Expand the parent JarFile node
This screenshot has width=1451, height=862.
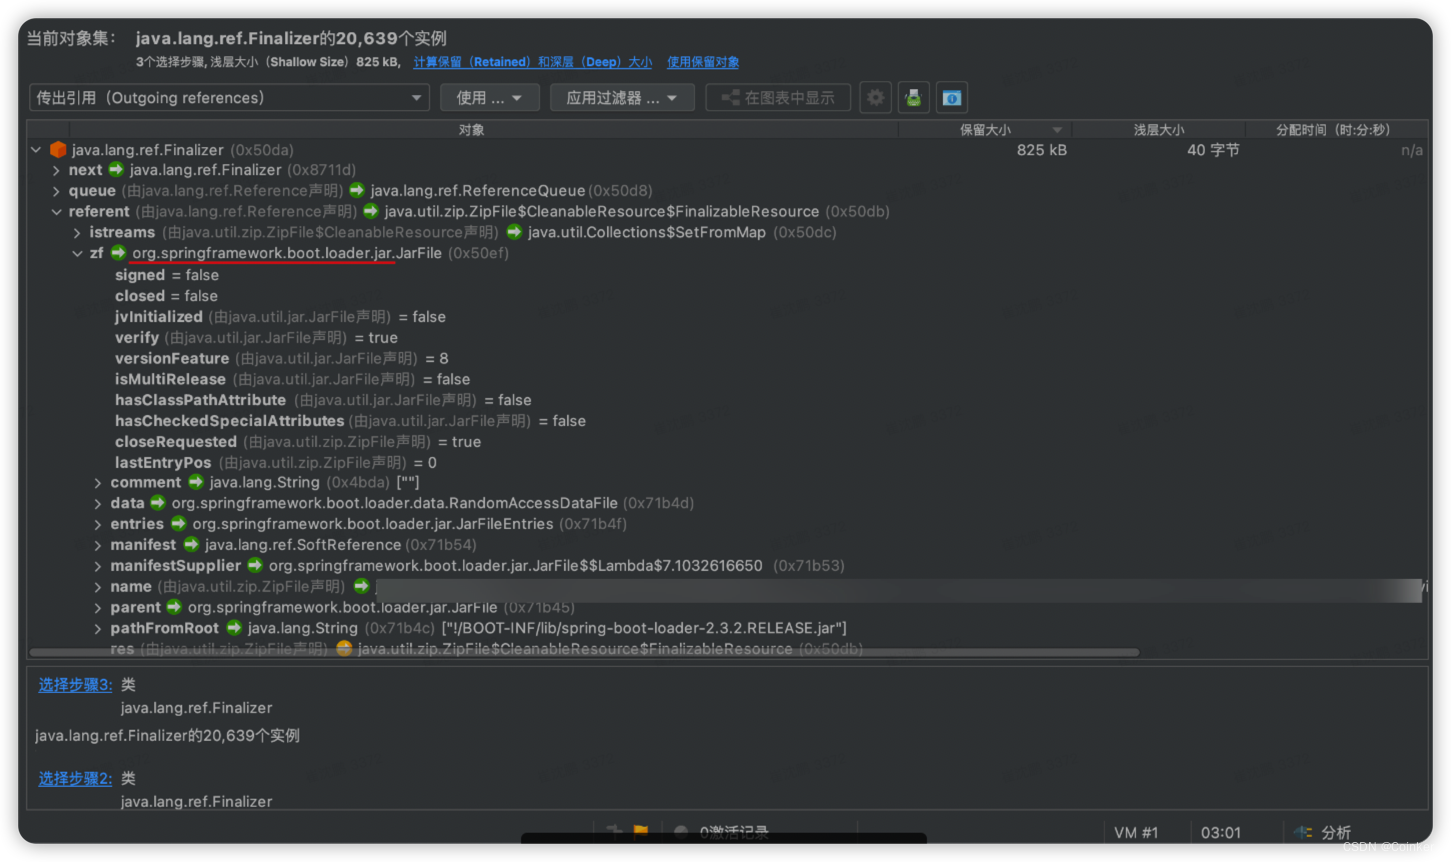coord(98,608)
